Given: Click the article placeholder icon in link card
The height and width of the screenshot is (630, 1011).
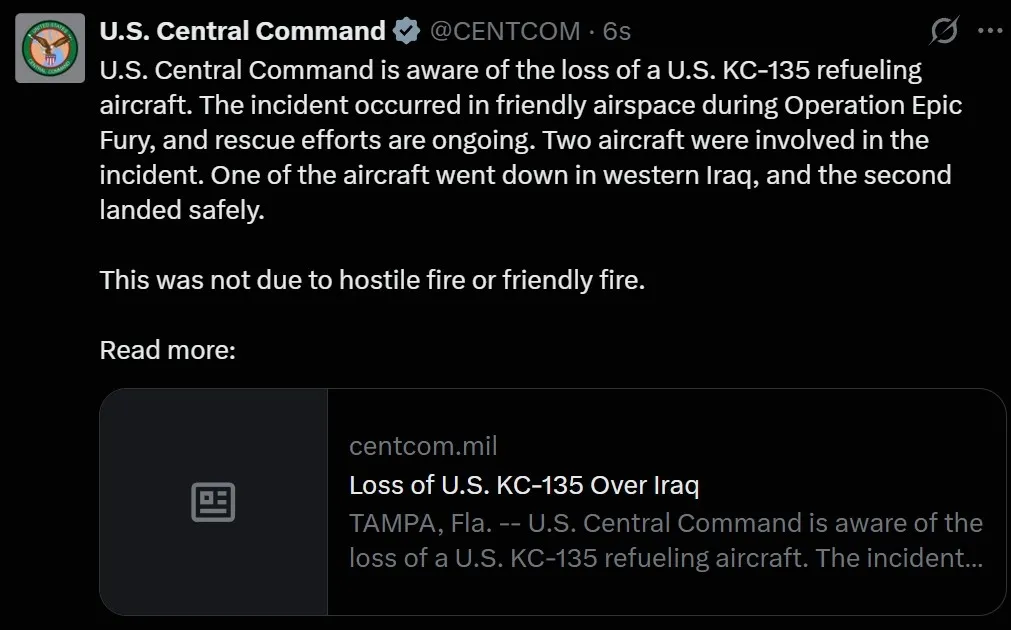Looking at the screenshot, I should (x=213, y=502).
